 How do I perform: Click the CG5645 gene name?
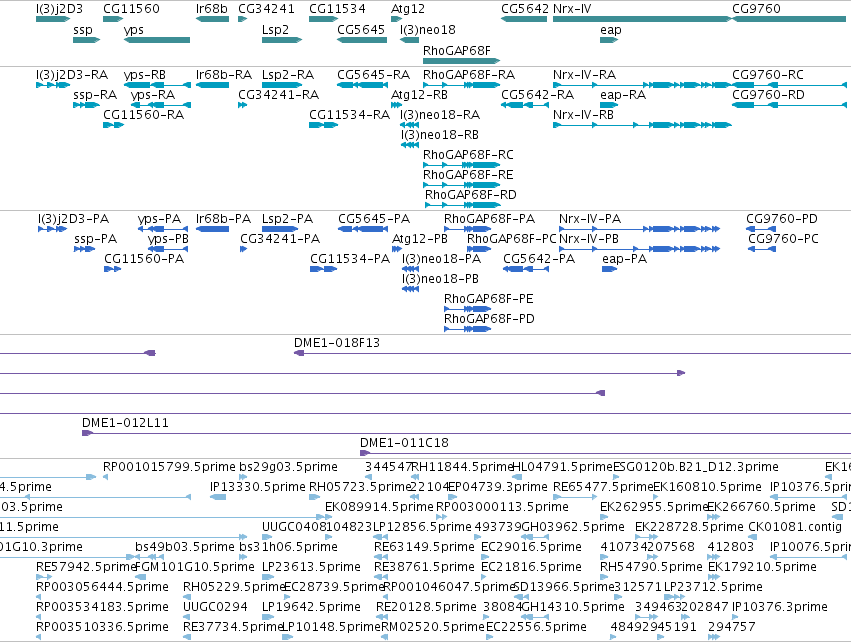pyautogui.click(x=361, y=30)
